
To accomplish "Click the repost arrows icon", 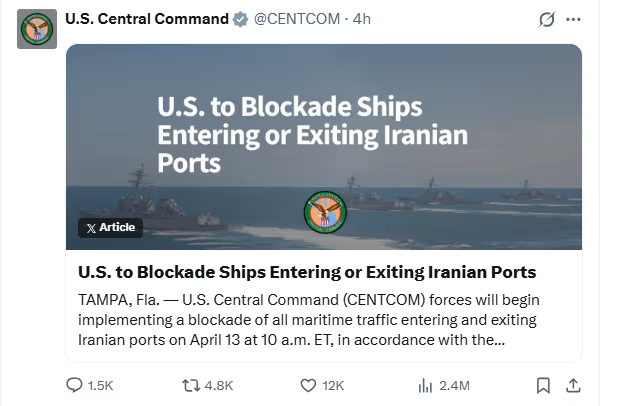I will coord(191,385).
